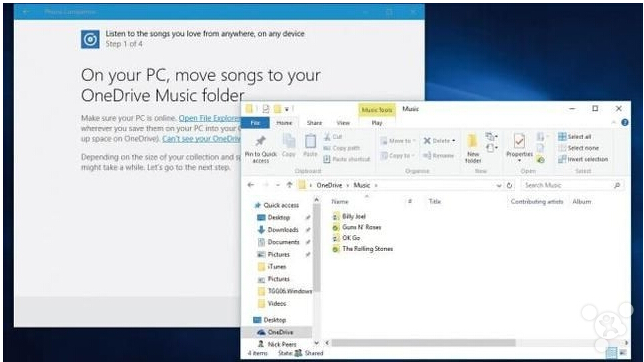Image resolution: width=644 pixels, height=362 pixels.
Task: Click the Paste icon in ribbon
Action: tap(310, 141)
